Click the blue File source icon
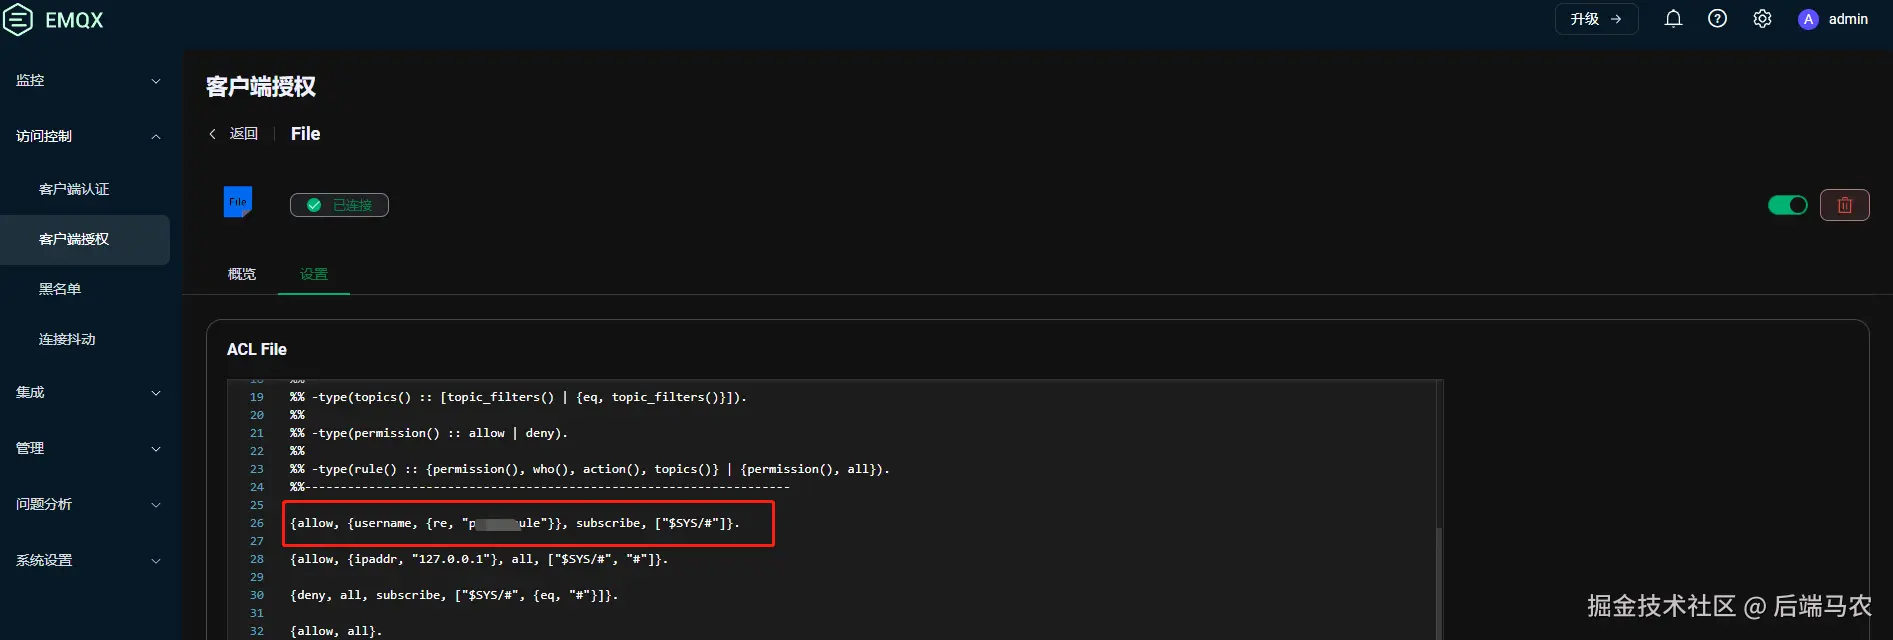 coord(238,202)
